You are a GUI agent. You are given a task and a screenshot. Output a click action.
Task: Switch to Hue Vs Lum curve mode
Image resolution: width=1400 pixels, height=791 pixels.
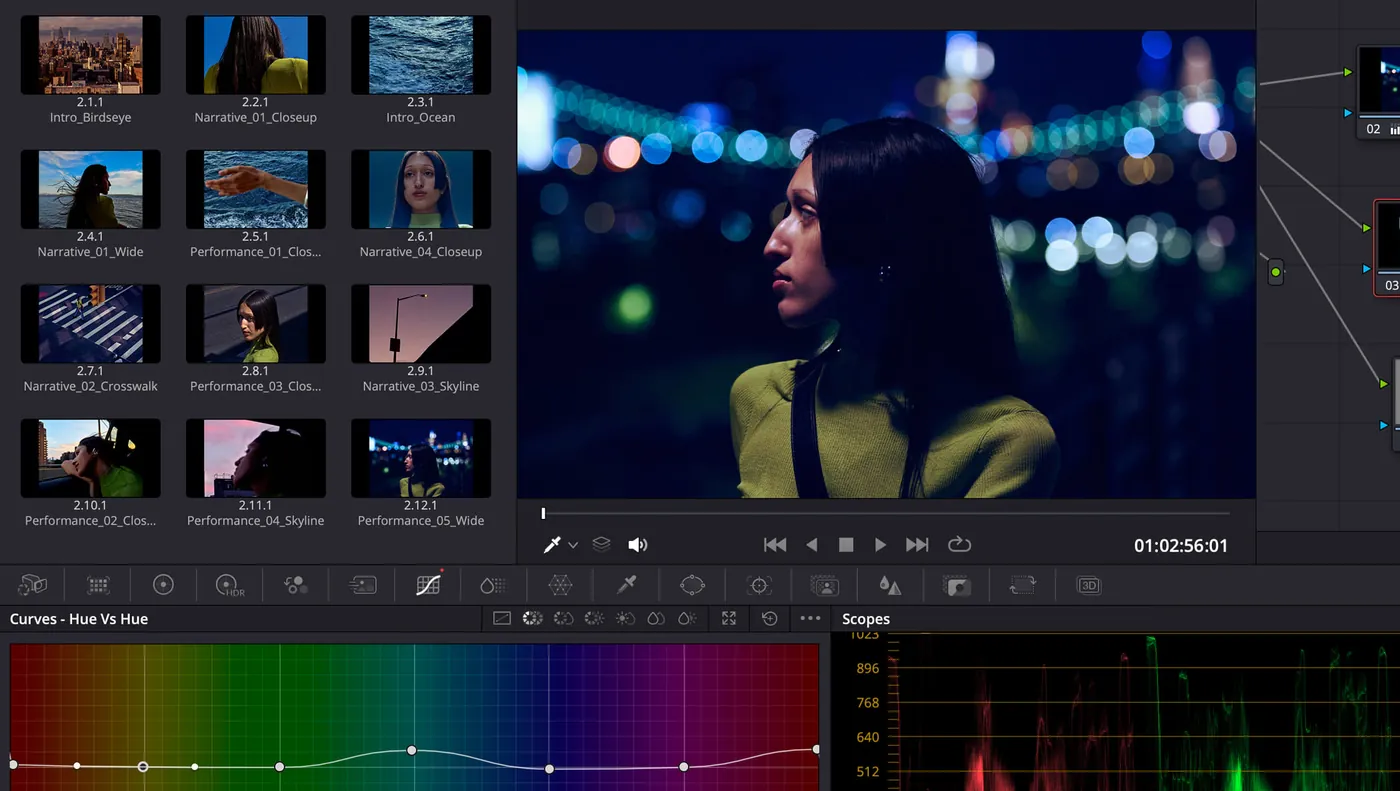pyautogui.click(x=594, y=619)
